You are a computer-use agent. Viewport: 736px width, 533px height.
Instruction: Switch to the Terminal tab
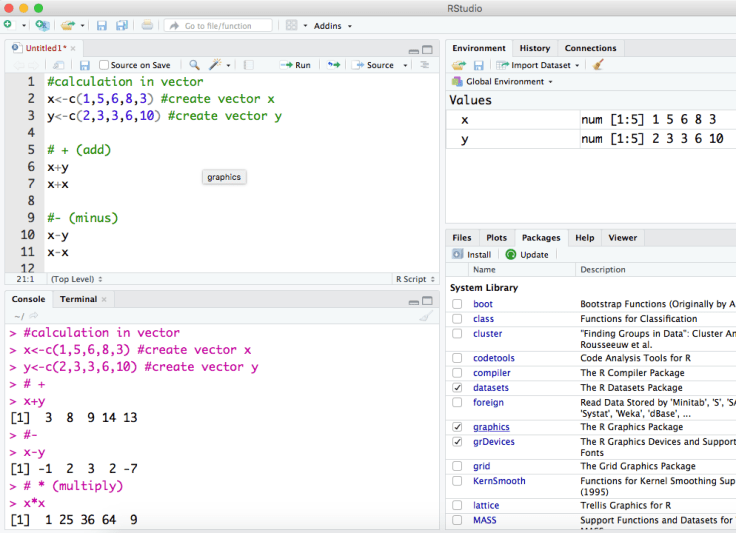point(78,299)
